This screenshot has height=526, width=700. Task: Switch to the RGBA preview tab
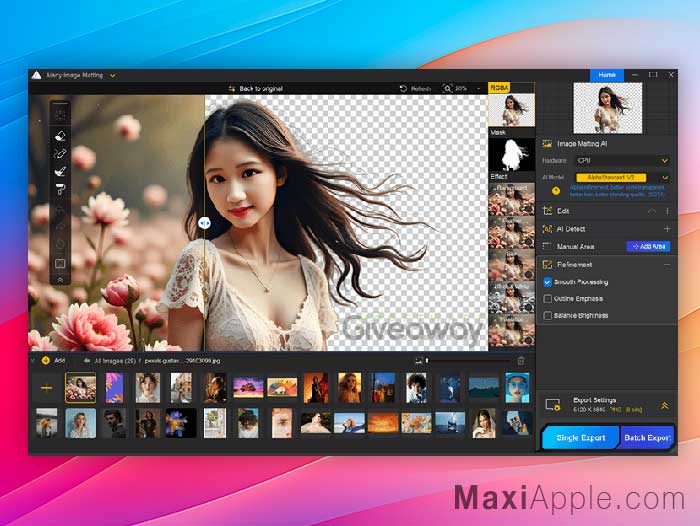point(499,88)
